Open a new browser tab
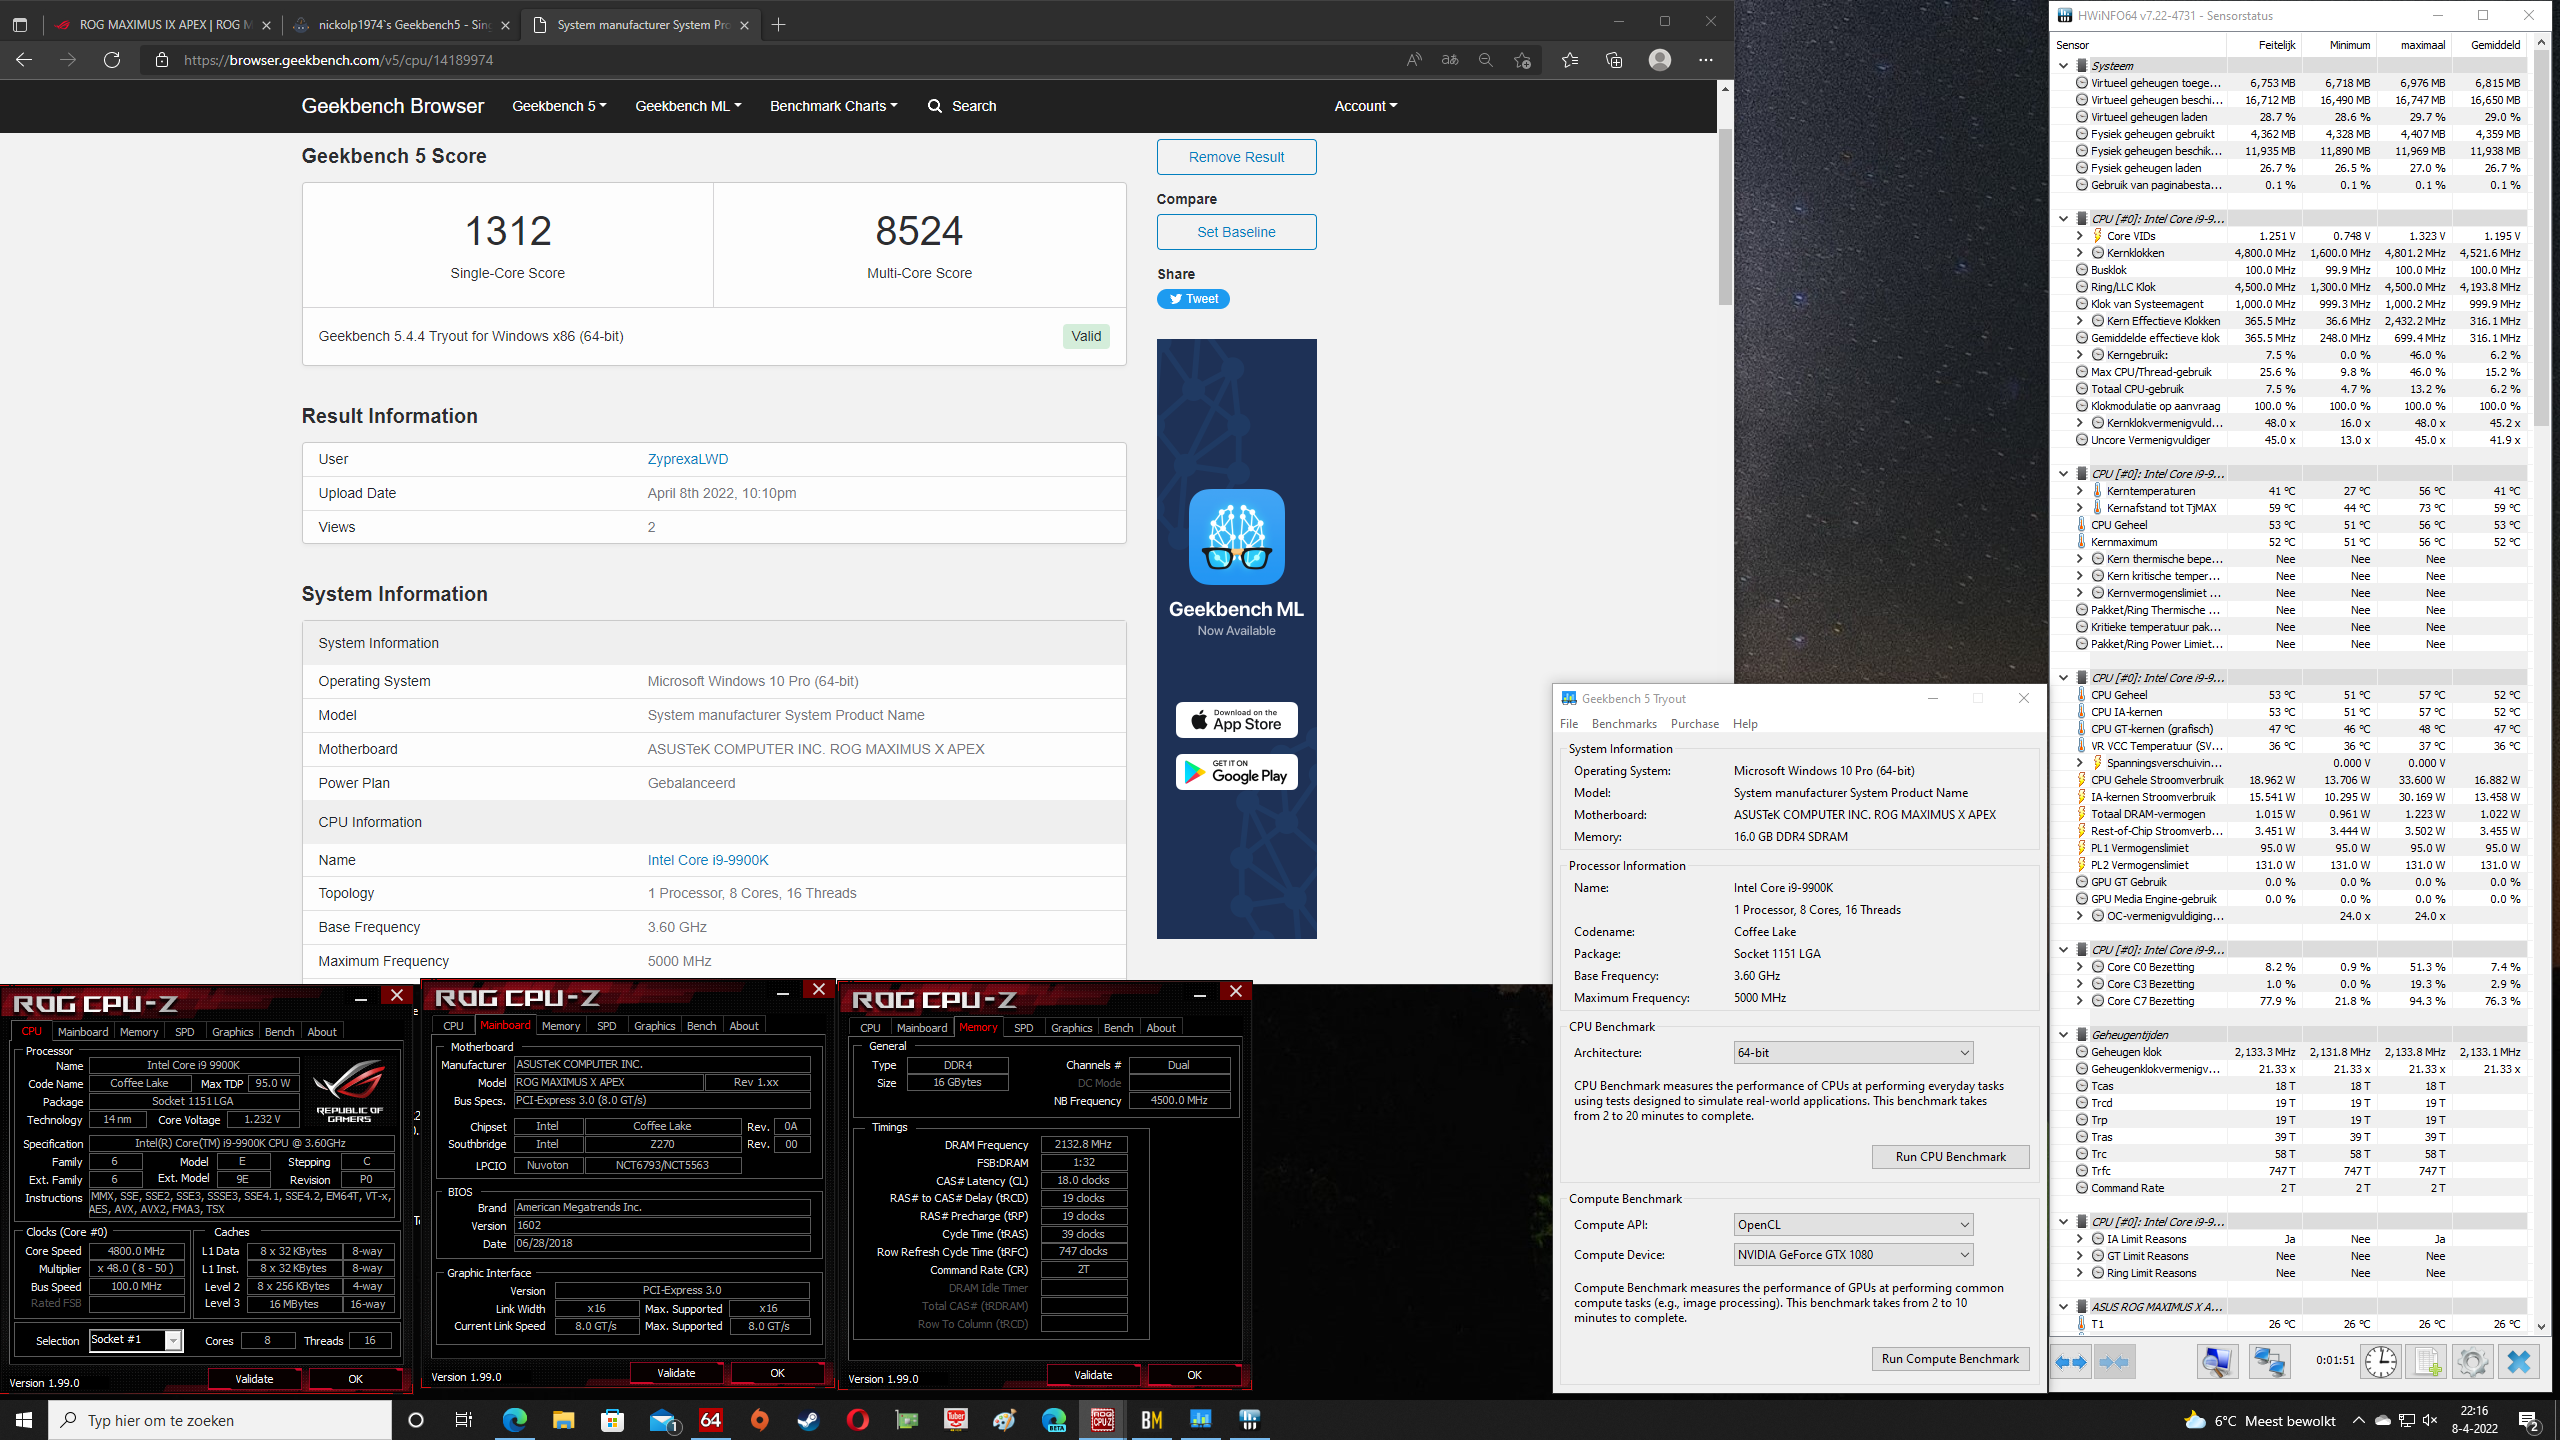 [x=778, y=25]
